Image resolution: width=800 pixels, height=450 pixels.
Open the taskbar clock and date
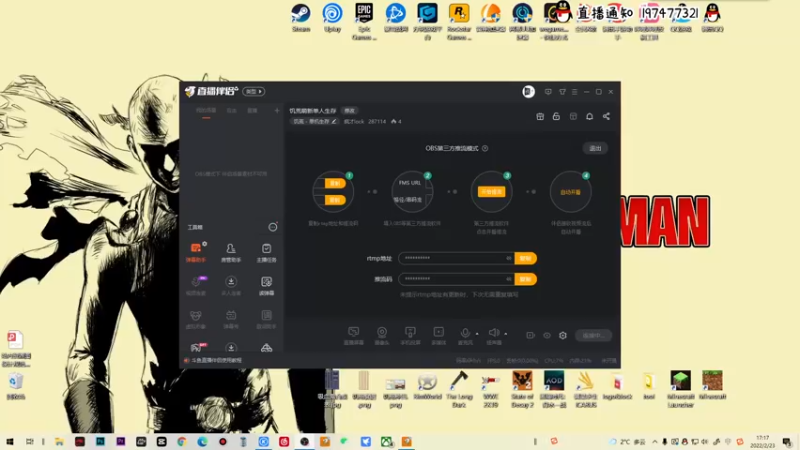coord(763,441)
